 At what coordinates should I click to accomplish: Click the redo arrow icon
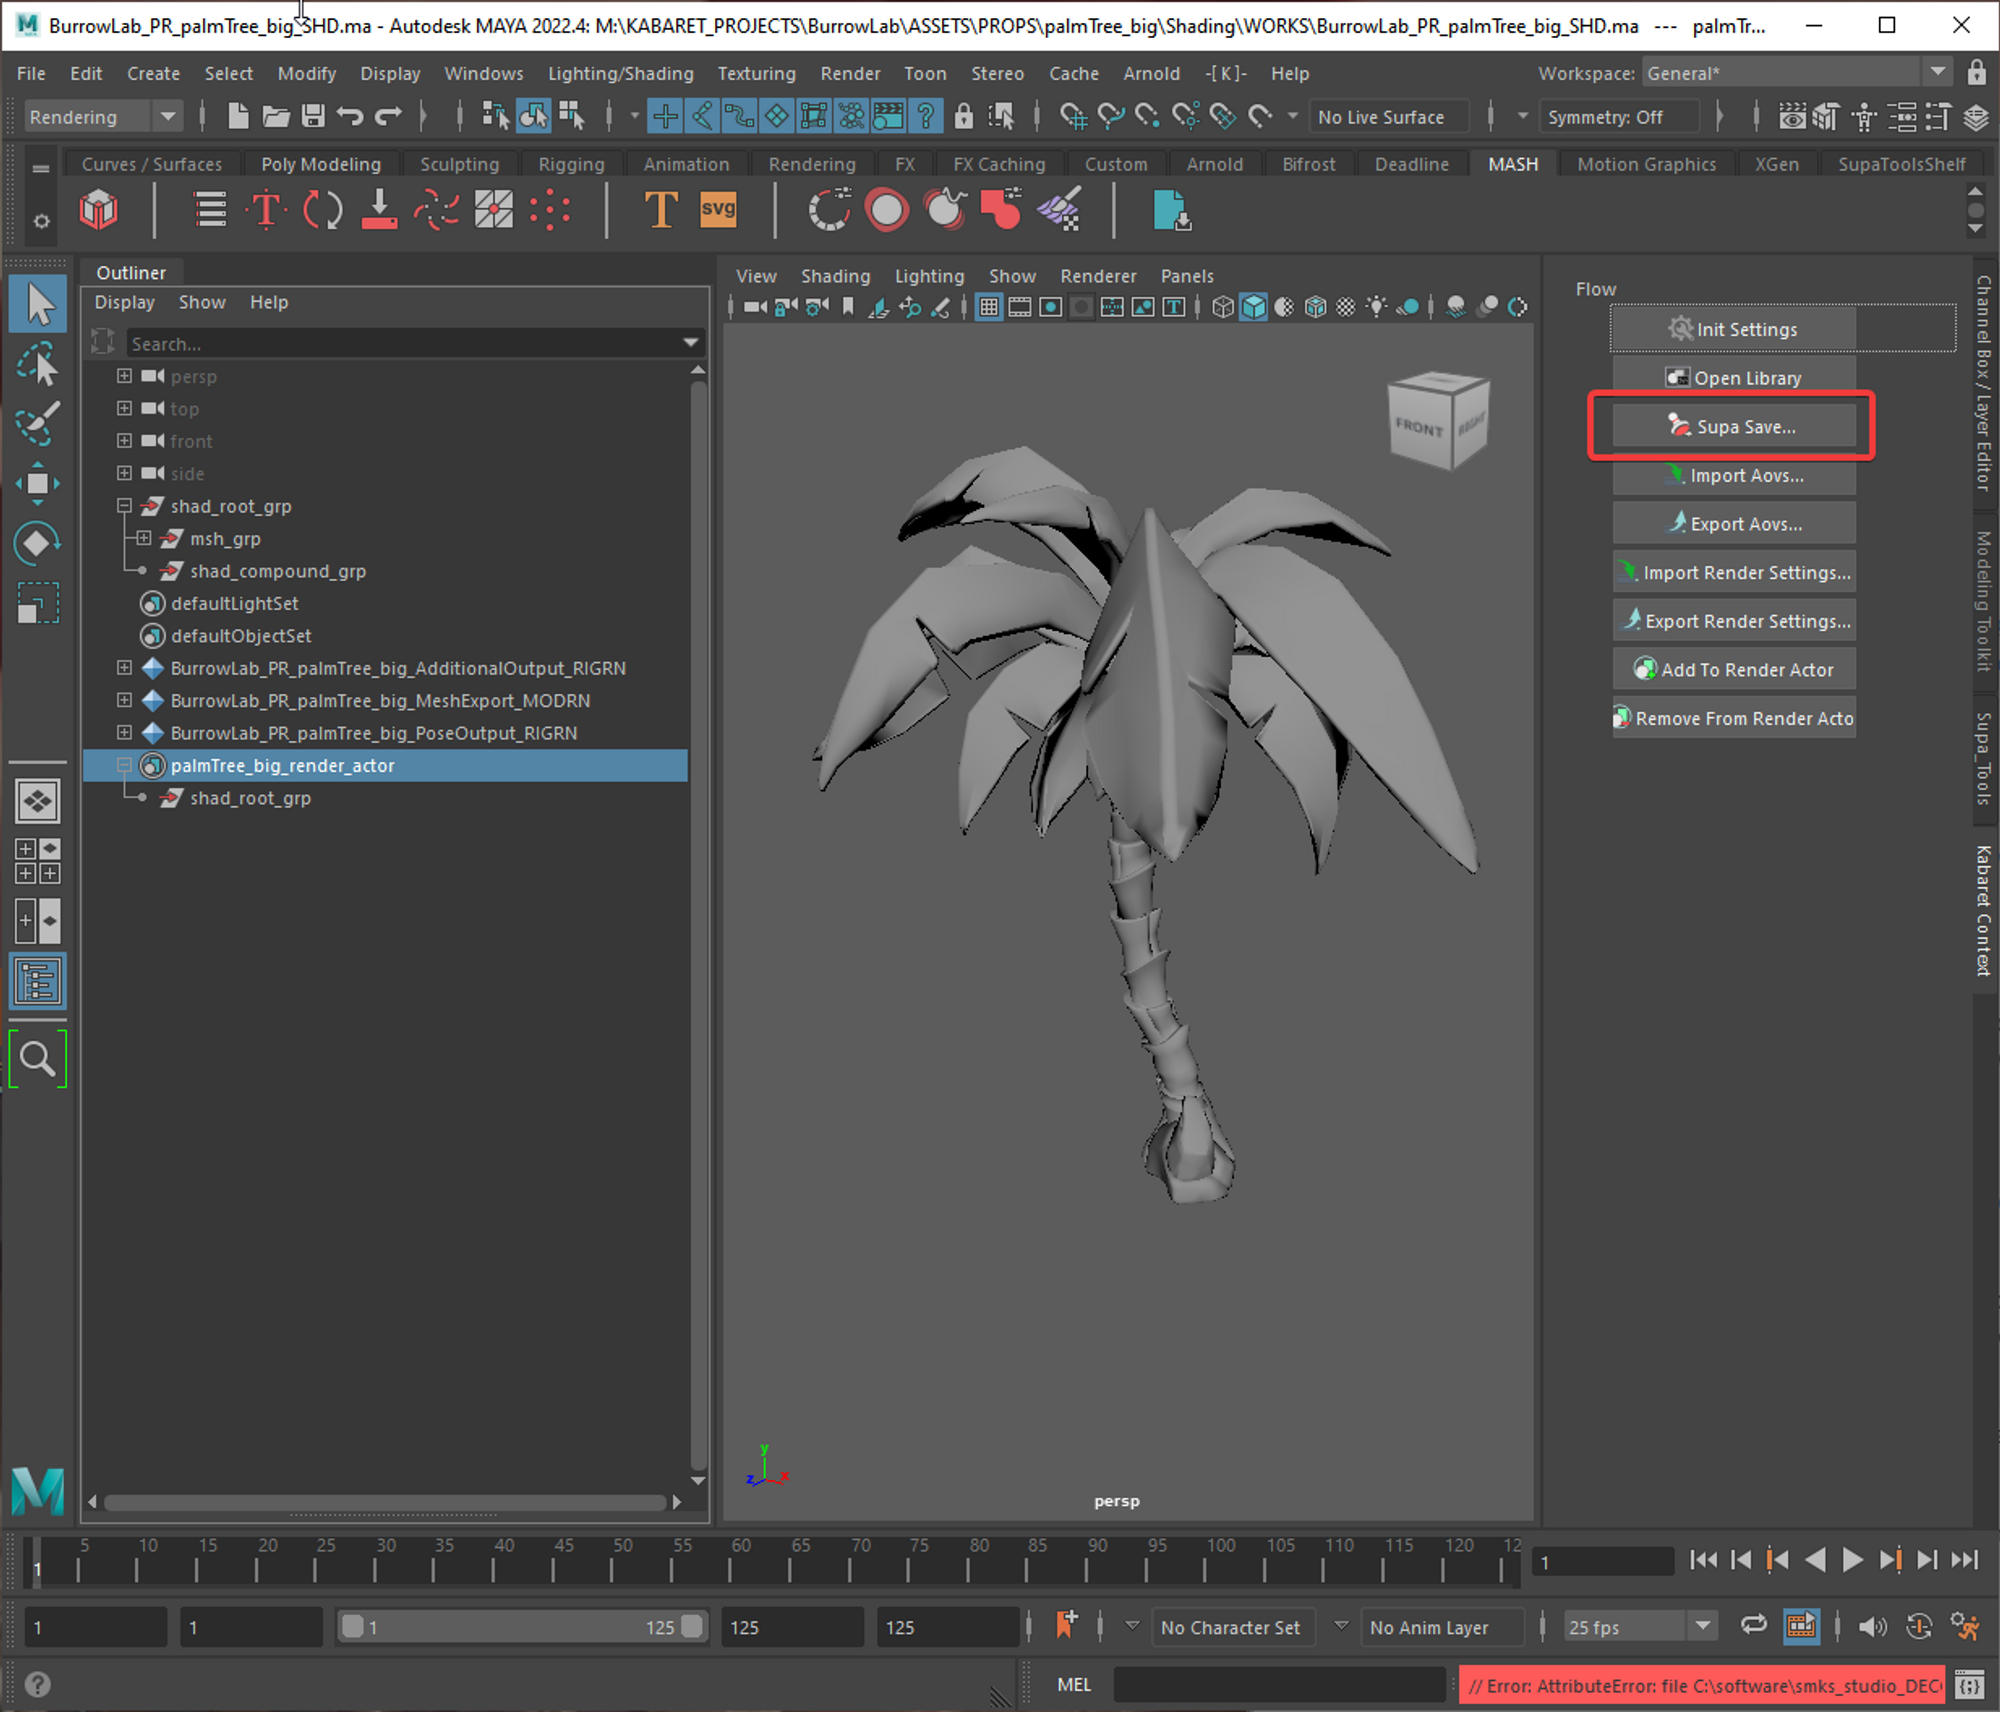coord(388,116)
